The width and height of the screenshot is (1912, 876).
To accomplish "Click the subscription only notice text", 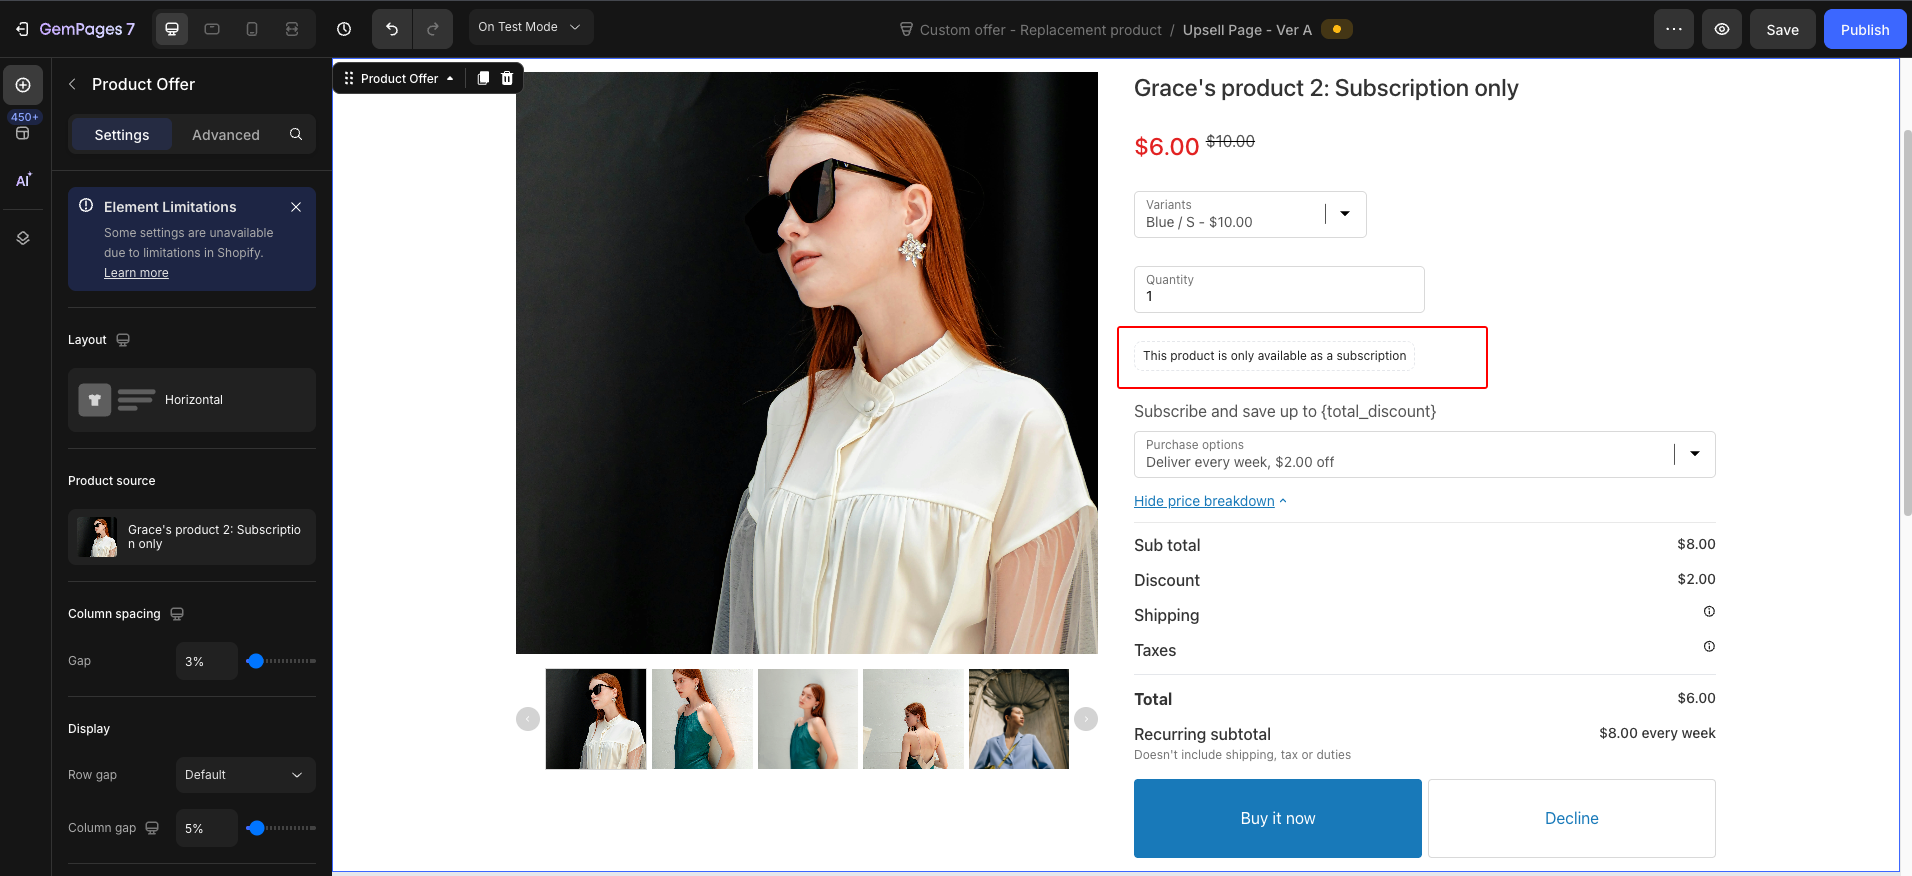I will [x=1275, y=356].
